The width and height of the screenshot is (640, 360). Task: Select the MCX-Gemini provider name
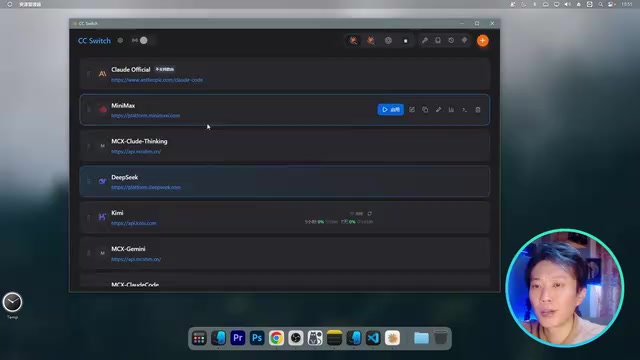coord(128,249)
